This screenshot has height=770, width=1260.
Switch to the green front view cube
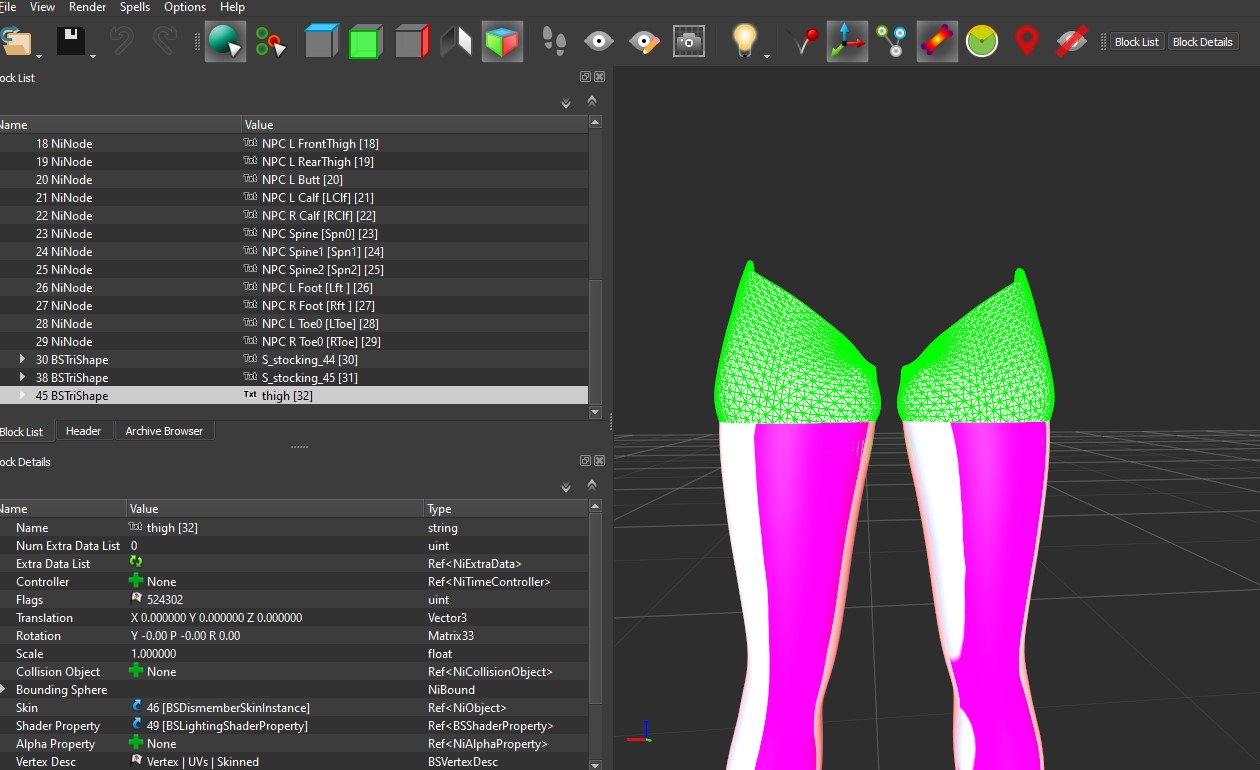365,42
